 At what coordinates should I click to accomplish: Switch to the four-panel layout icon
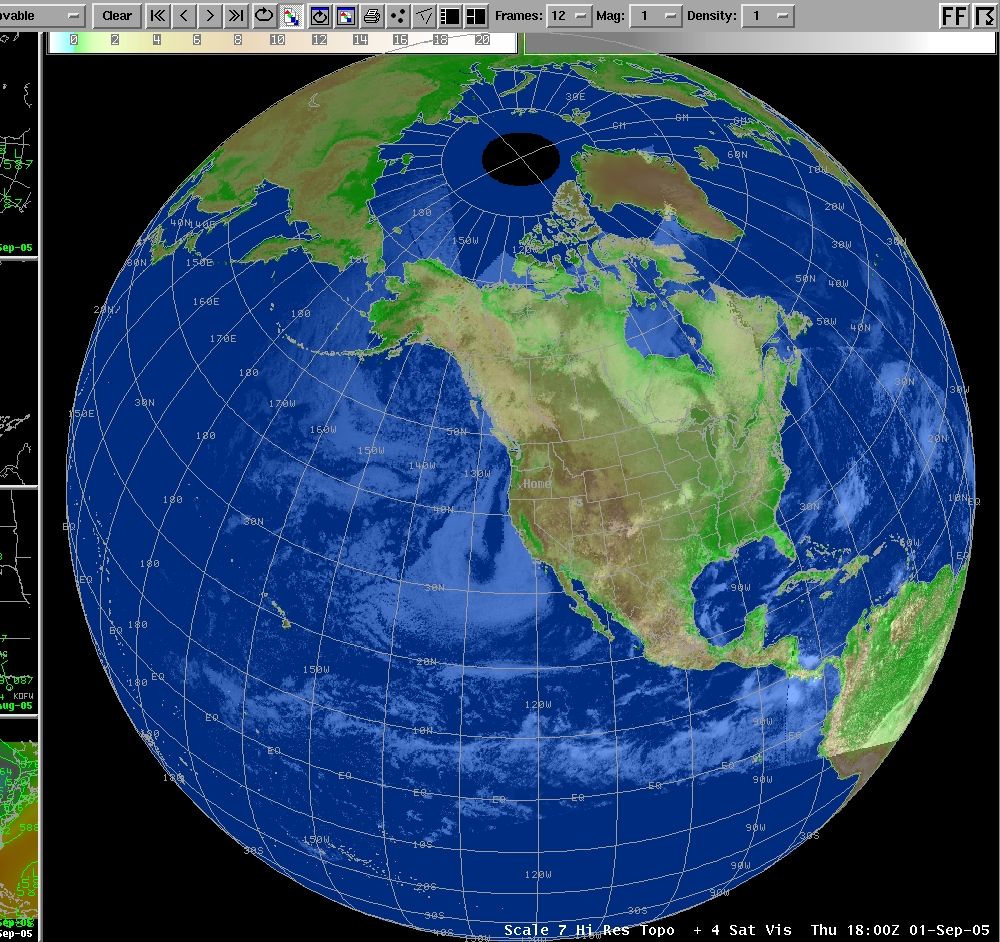point(476,16)
